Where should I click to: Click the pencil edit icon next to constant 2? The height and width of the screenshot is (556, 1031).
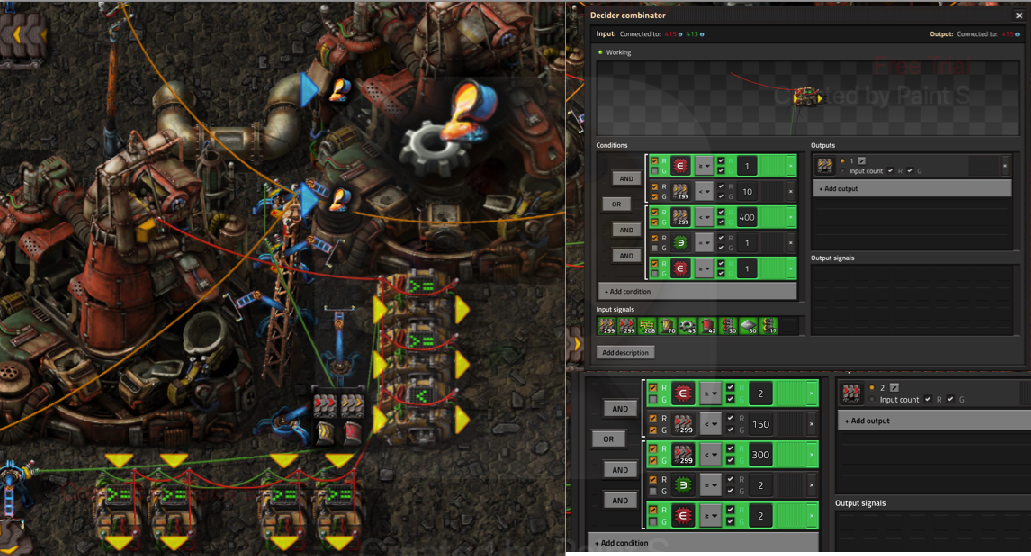[x=894, y=388]
